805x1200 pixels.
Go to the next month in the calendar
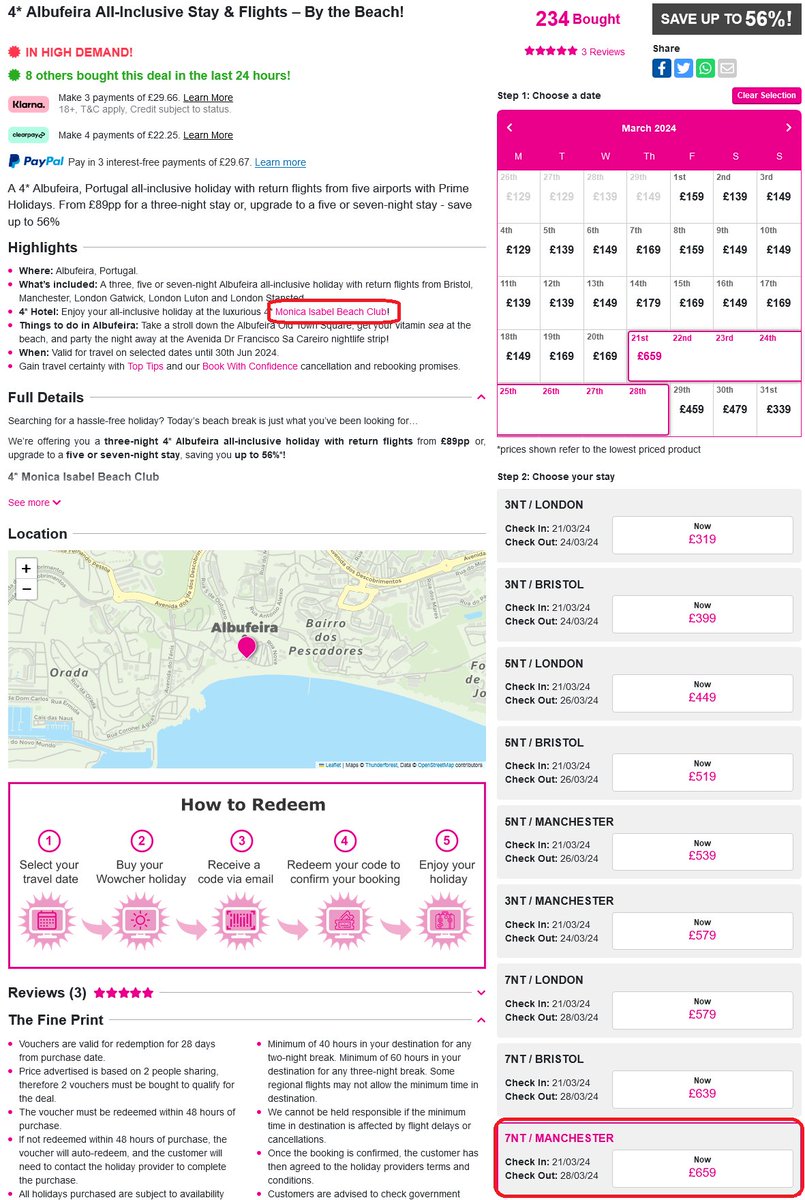[788, 128]
